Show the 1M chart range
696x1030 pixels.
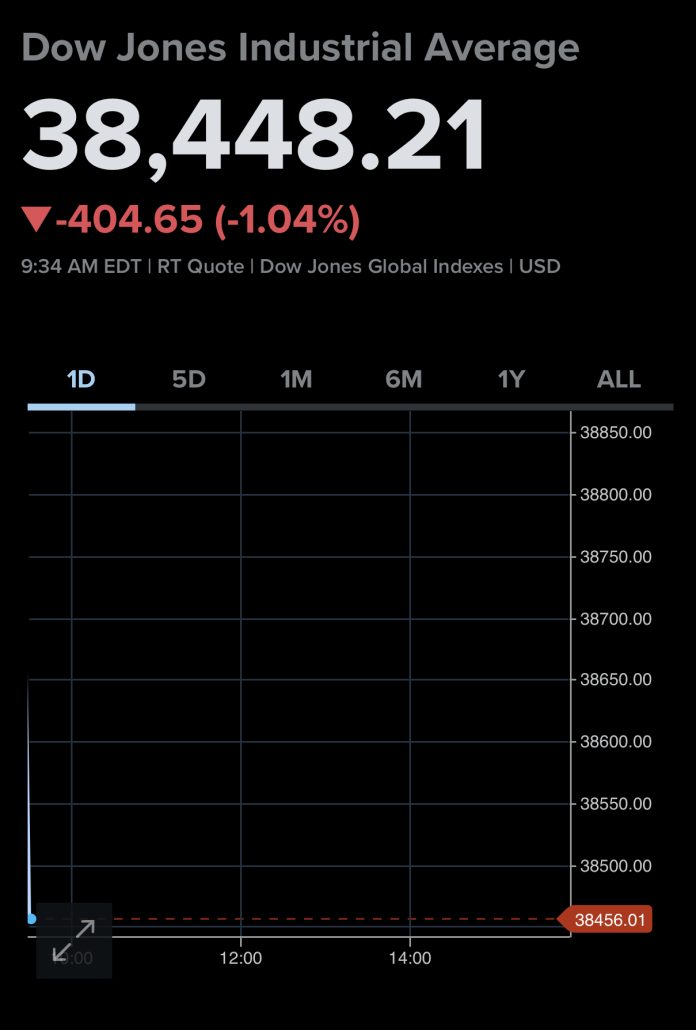pyautogui.click(x=296, y=380)
